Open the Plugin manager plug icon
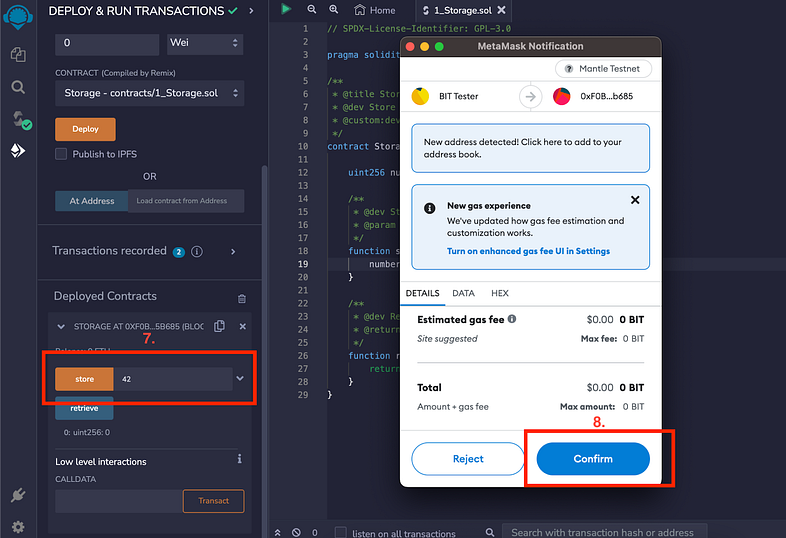The width and height of the screenshot is (786, 538). (18, 495)
